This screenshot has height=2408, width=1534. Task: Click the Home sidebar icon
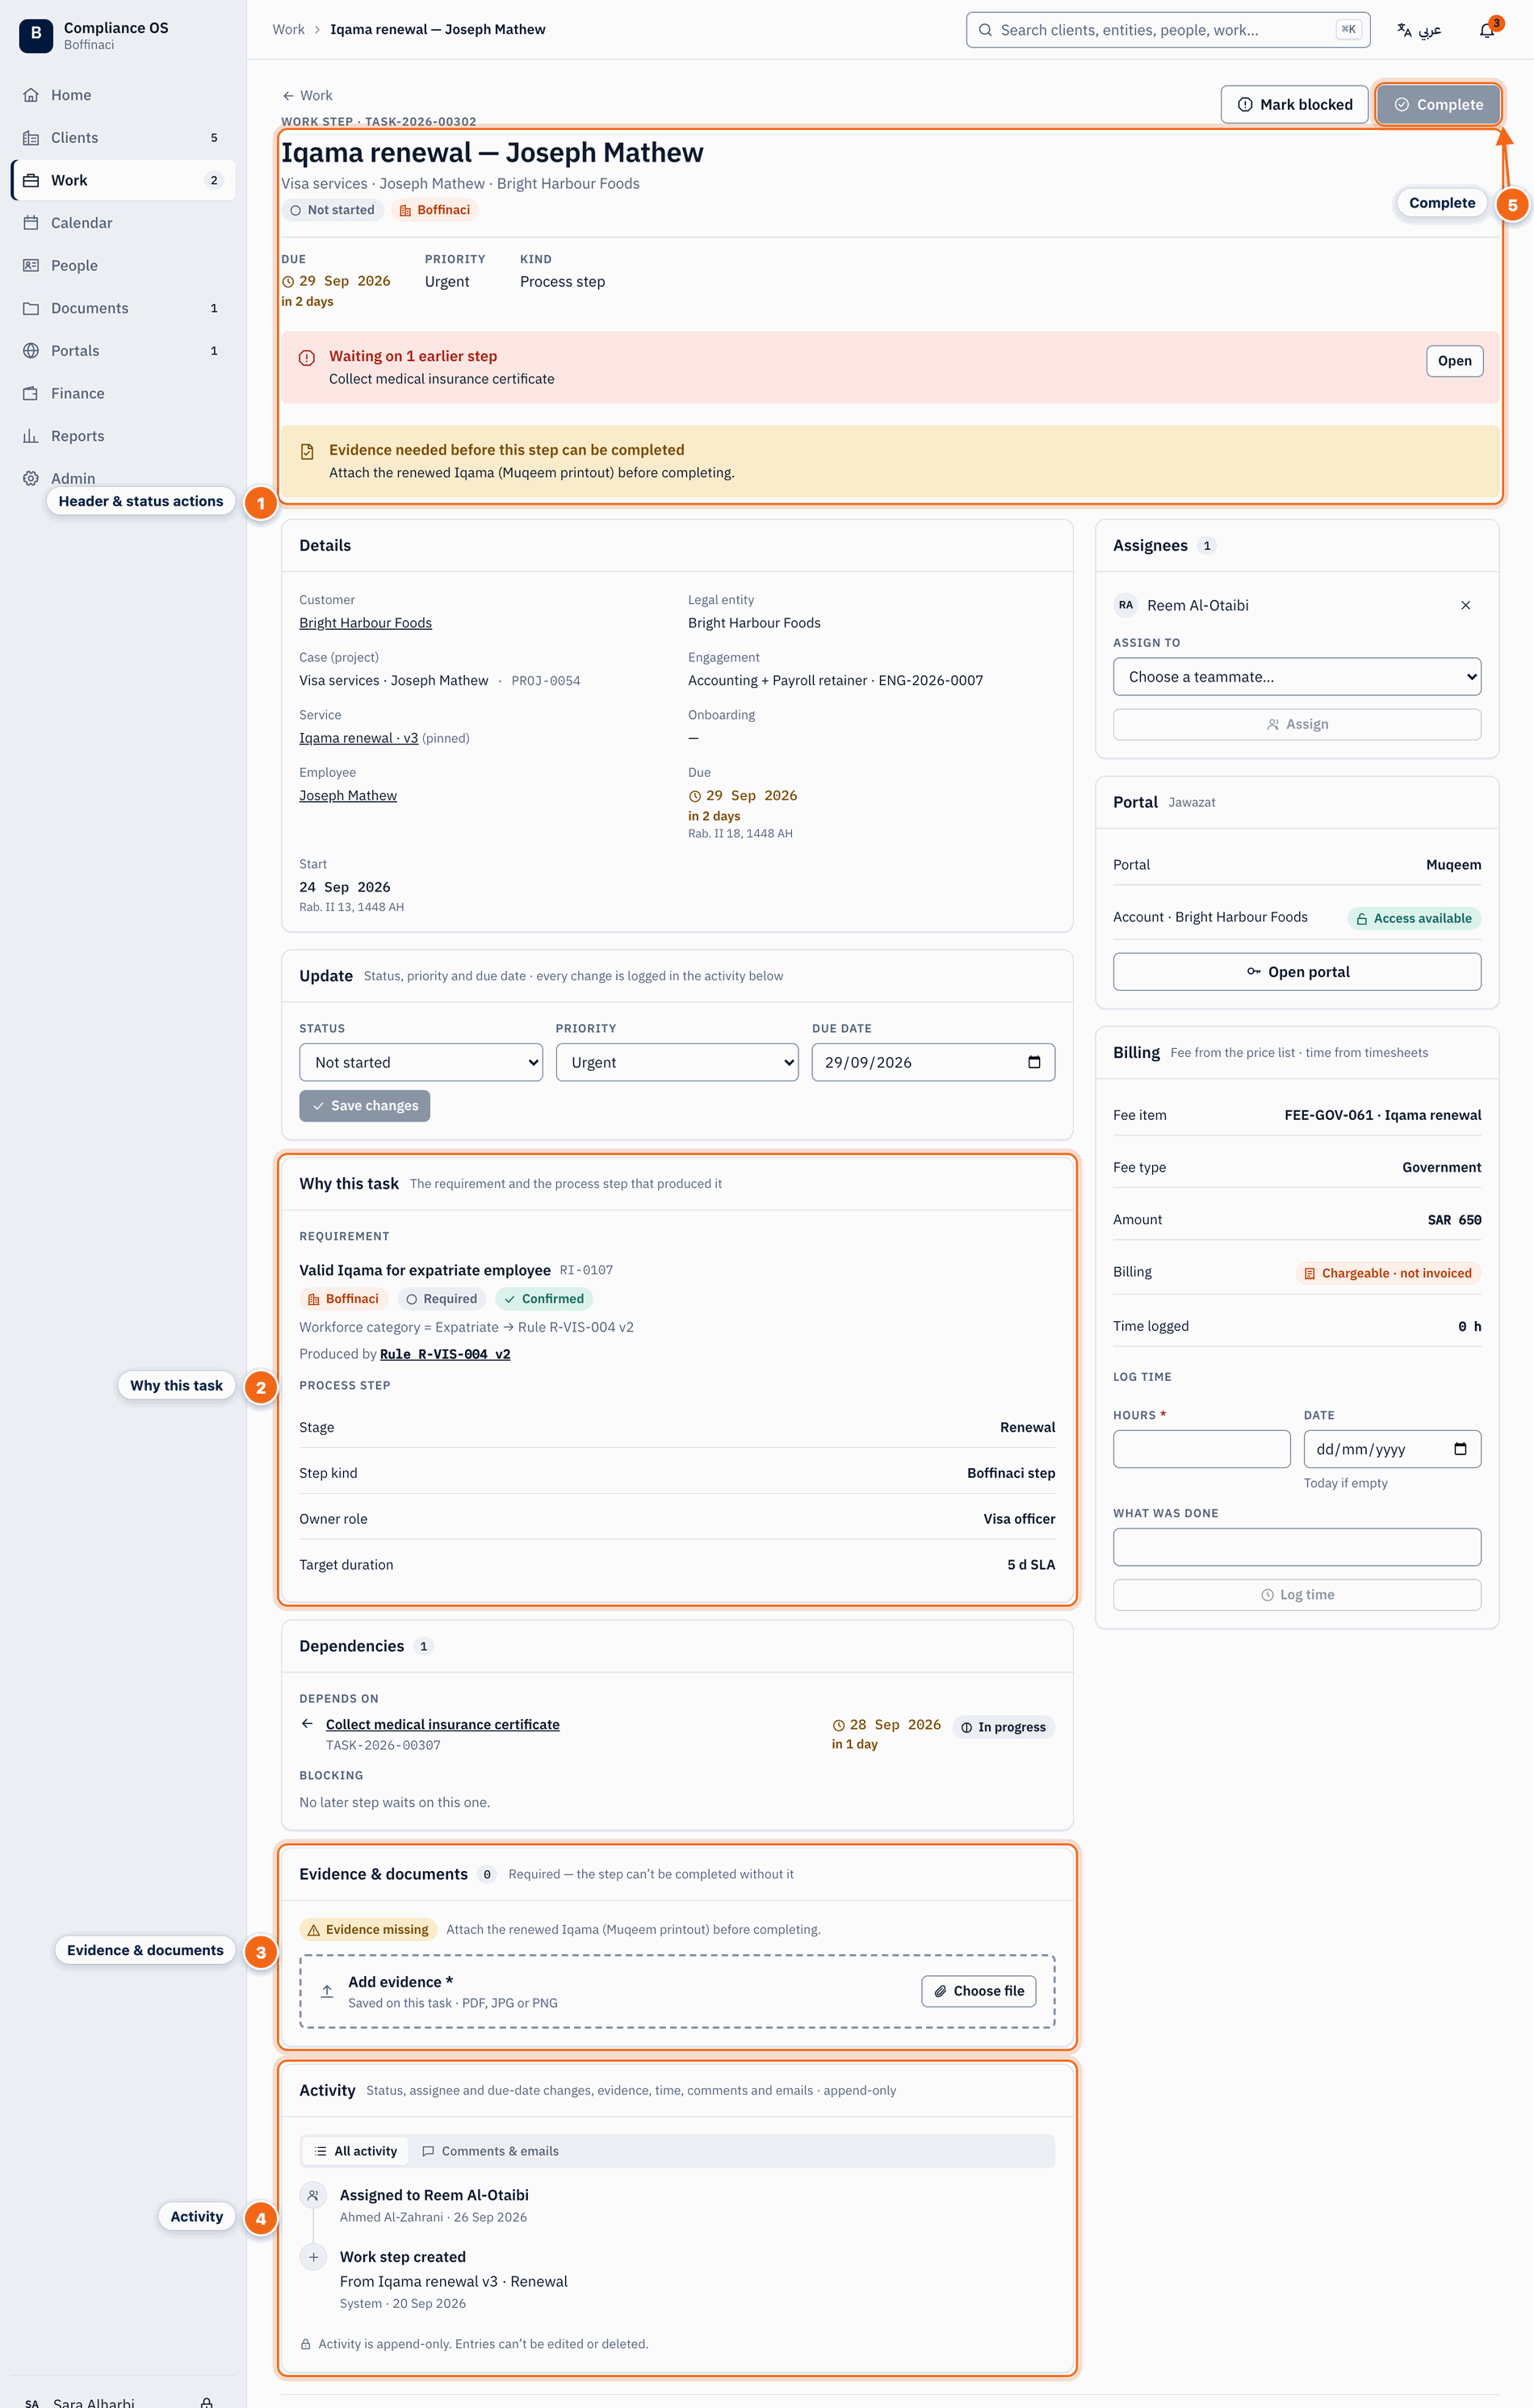tap(31, 95)
